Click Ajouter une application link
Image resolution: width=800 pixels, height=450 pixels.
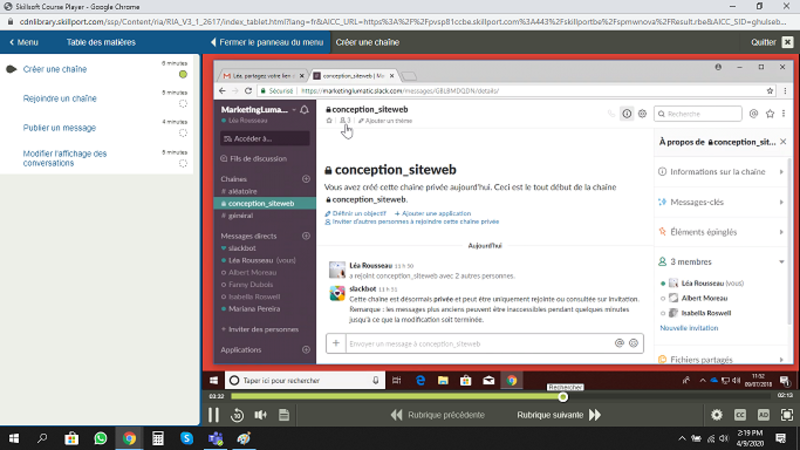click(433, 214)
